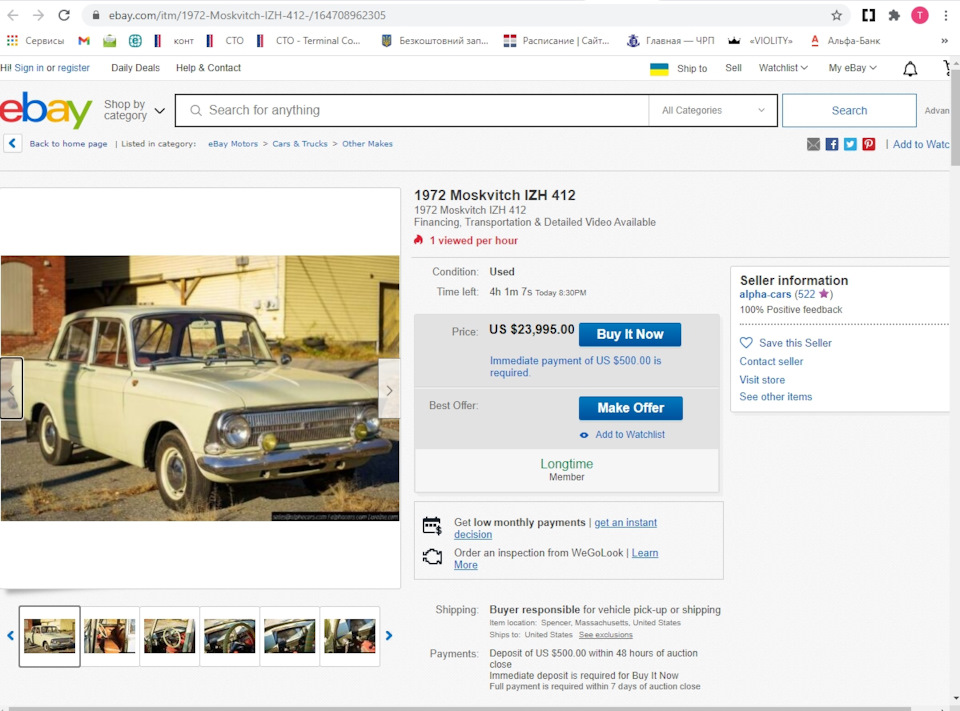The image size is (960, 711).
Task: Select first thumbnail of car exterior
Action: point(50,636)
